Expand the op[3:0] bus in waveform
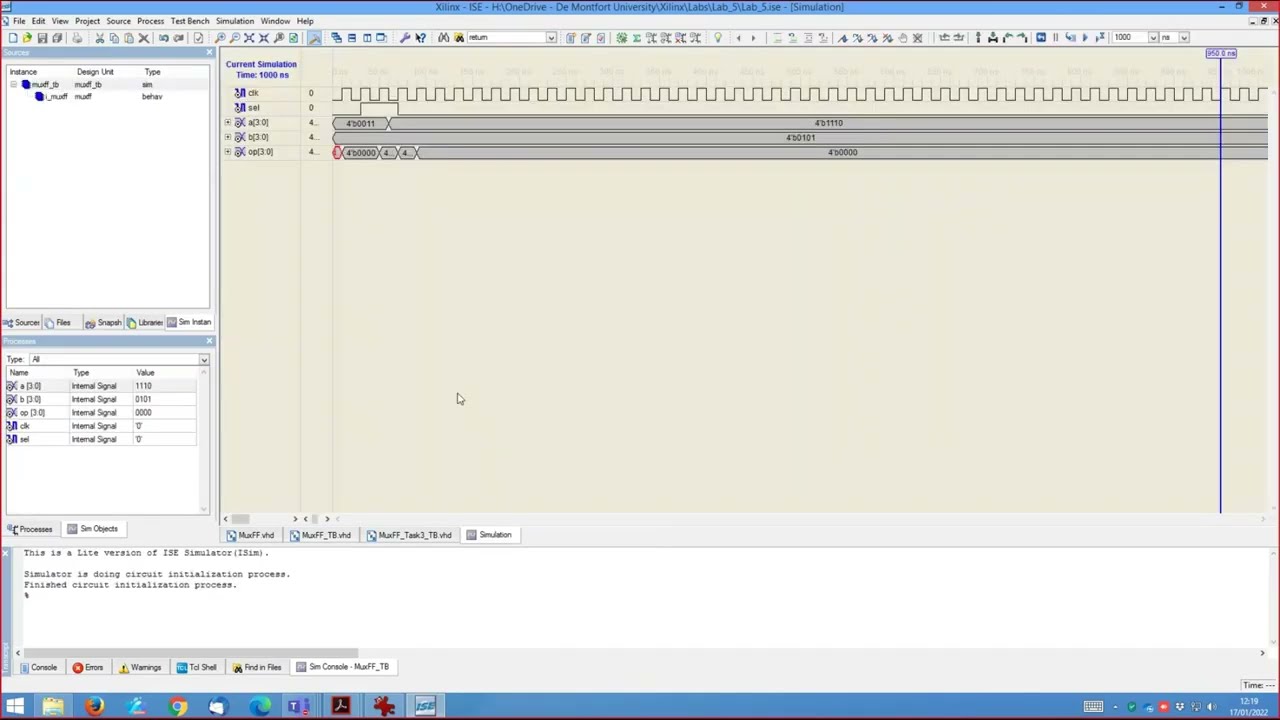 (227, 152)
